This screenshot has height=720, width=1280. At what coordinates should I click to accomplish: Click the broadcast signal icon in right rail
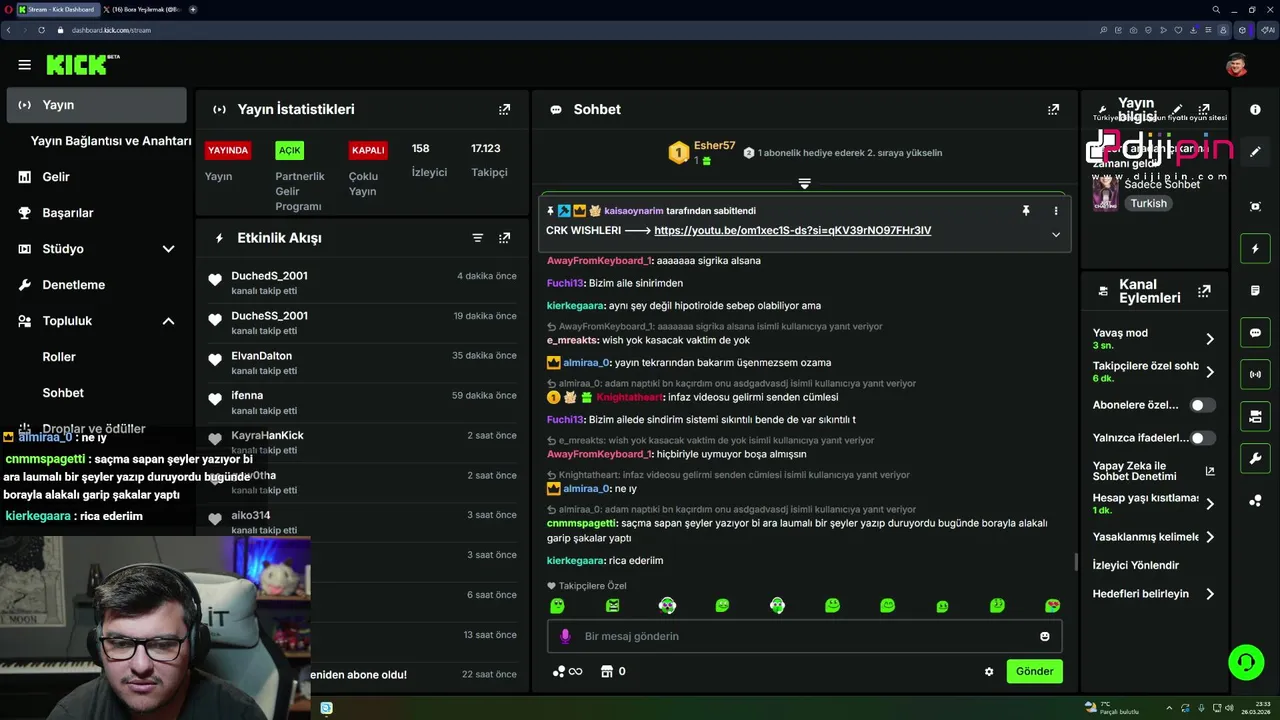coord(1255,374)
